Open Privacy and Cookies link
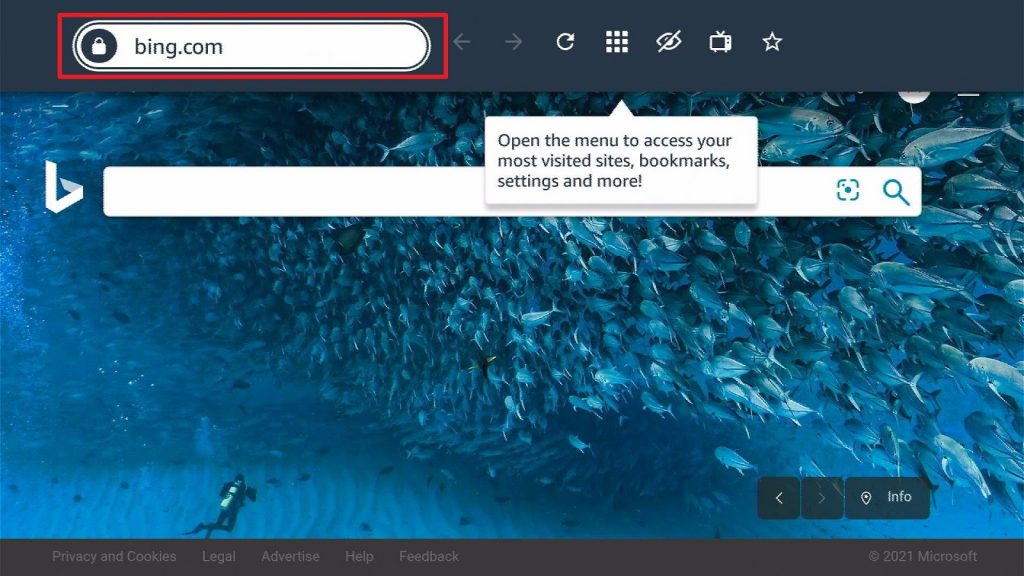 (x=114, y=556)
